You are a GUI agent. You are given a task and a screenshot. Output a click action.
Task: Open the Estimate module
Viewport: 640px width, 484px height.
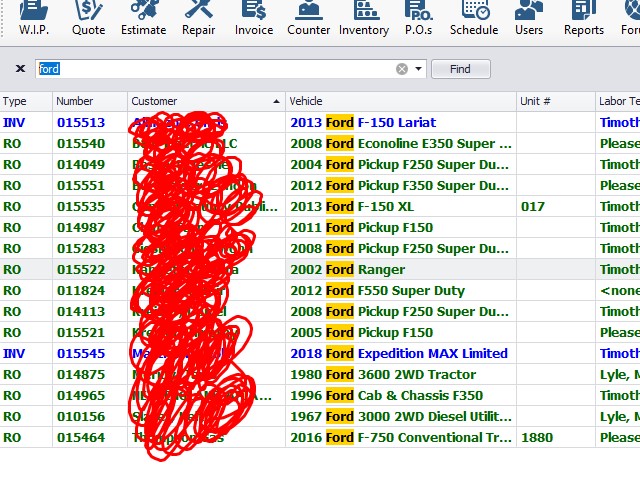click(144, 18)
